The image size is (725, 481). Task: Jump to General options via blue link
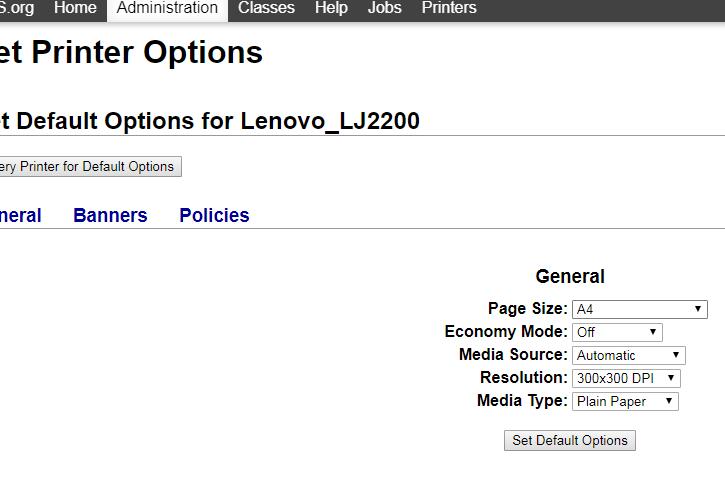20,216
